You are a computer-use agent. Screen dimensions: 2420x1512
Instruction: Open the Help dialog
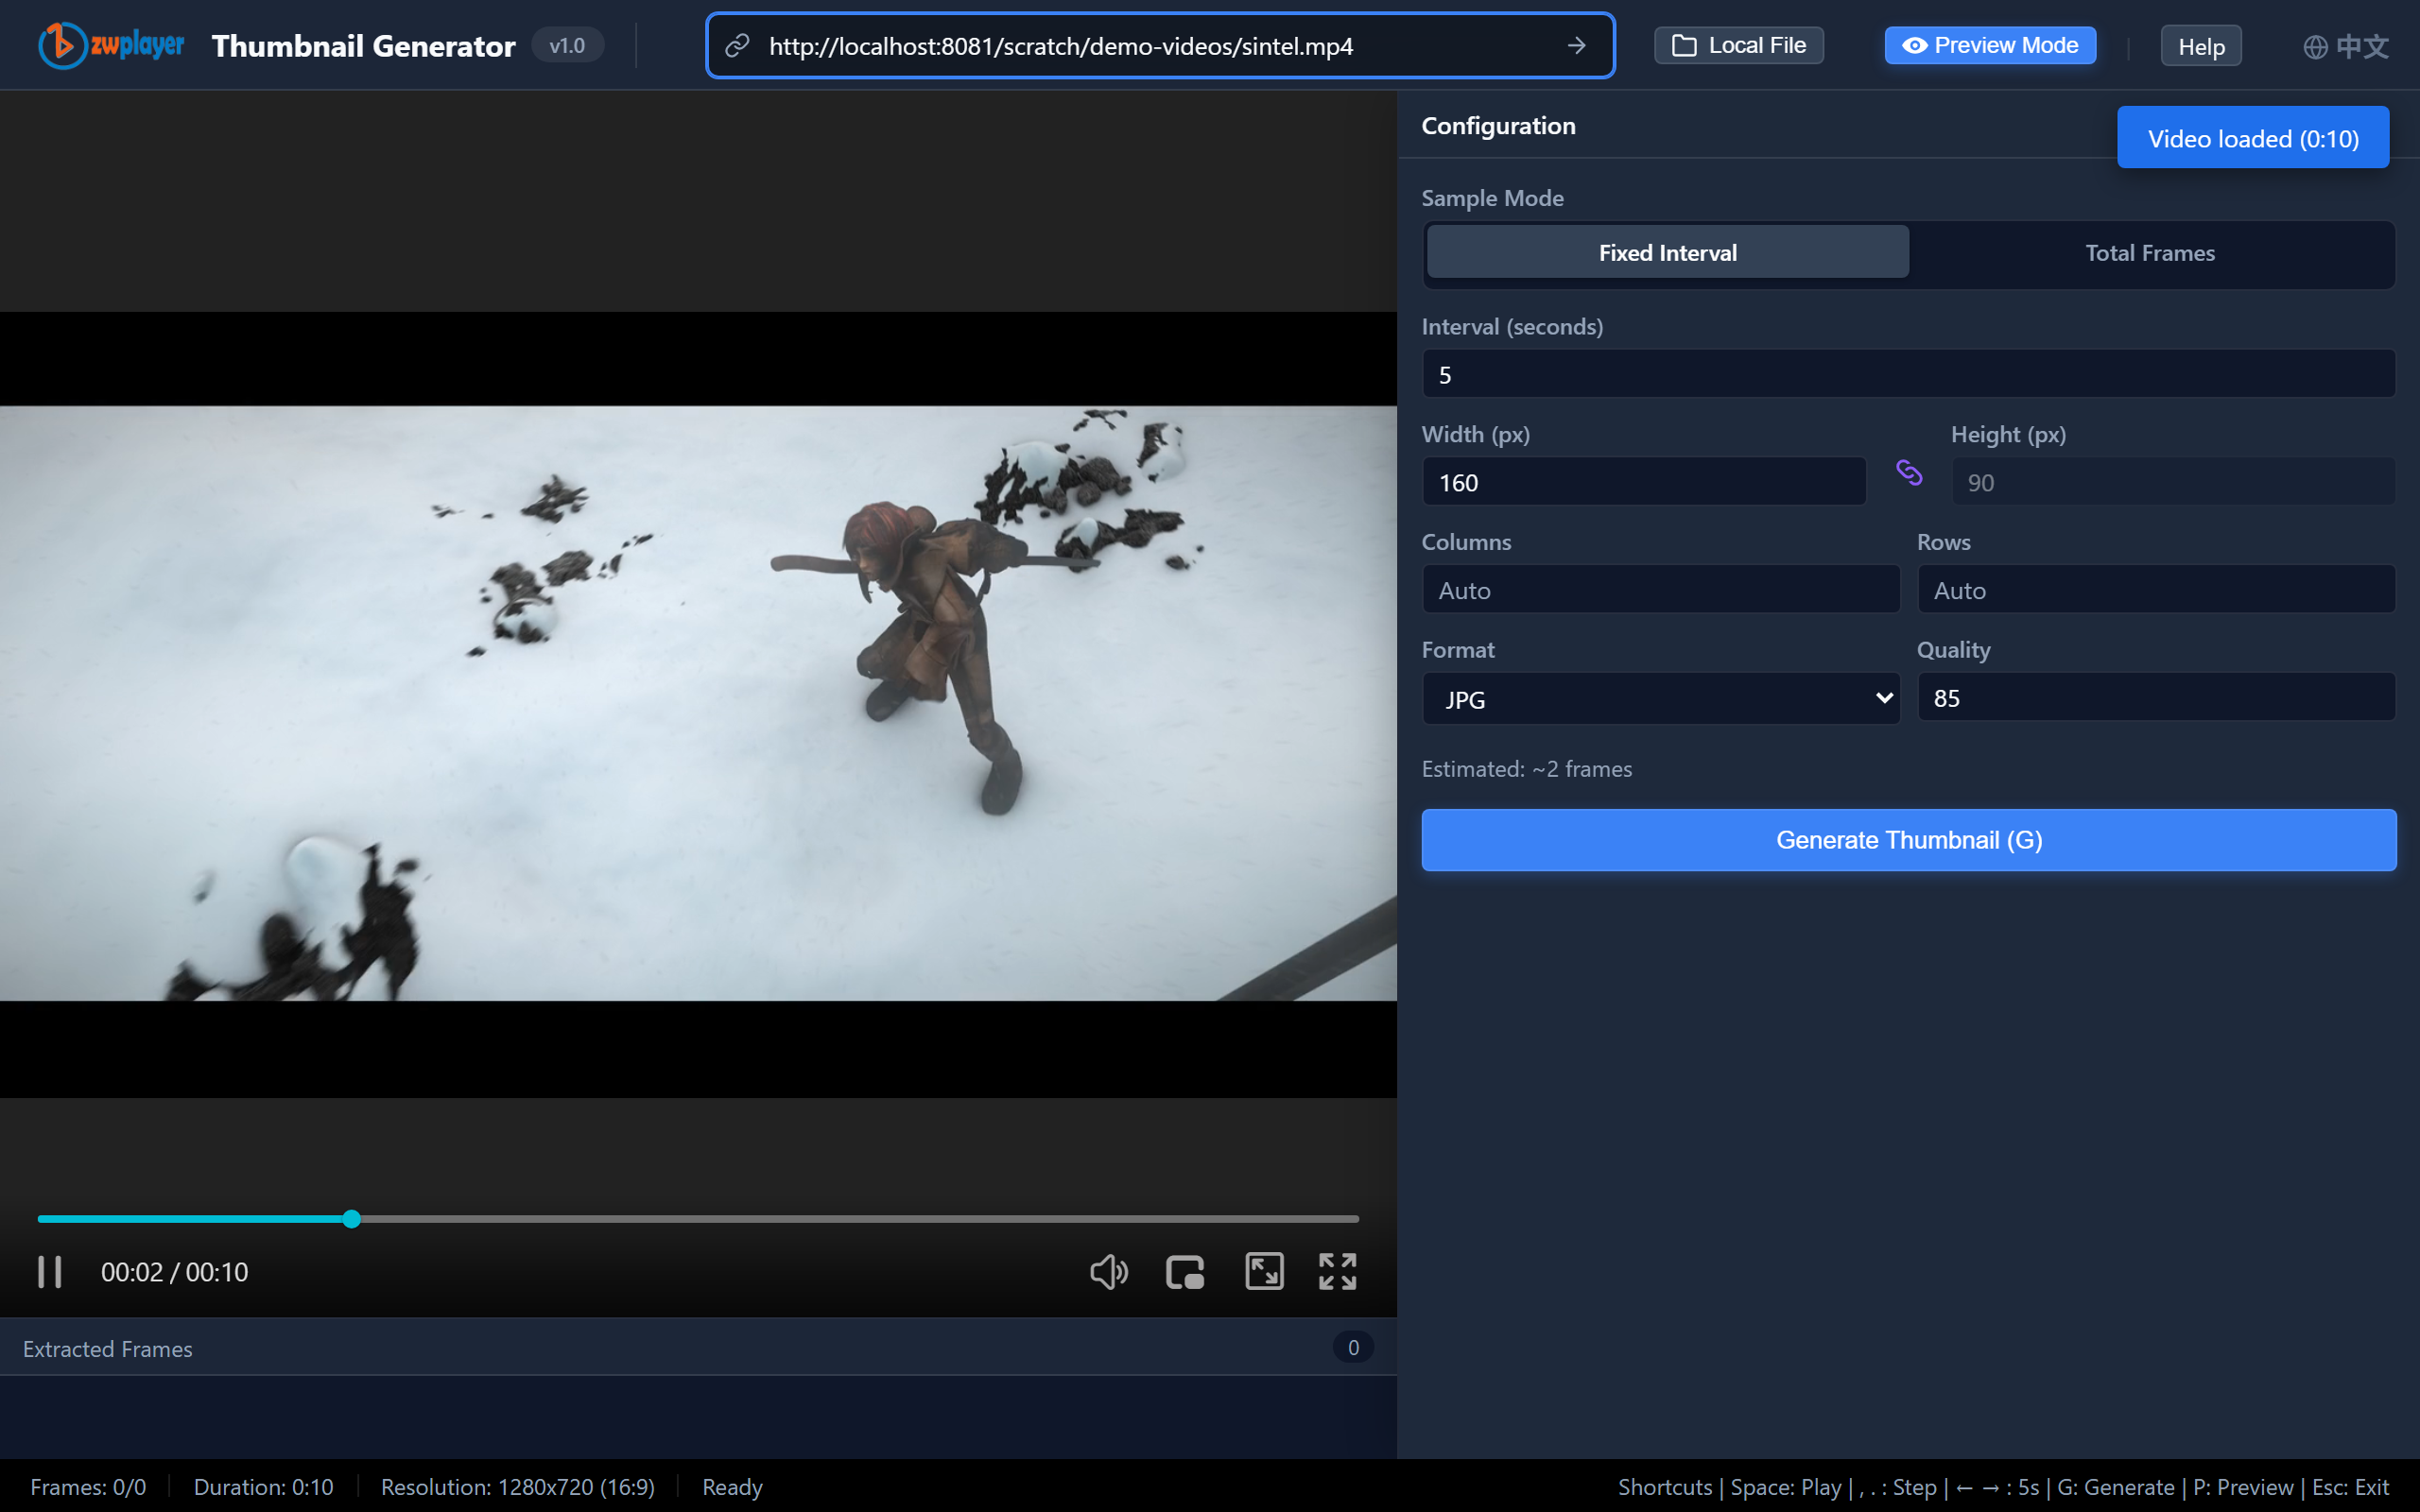(2201, 46)
